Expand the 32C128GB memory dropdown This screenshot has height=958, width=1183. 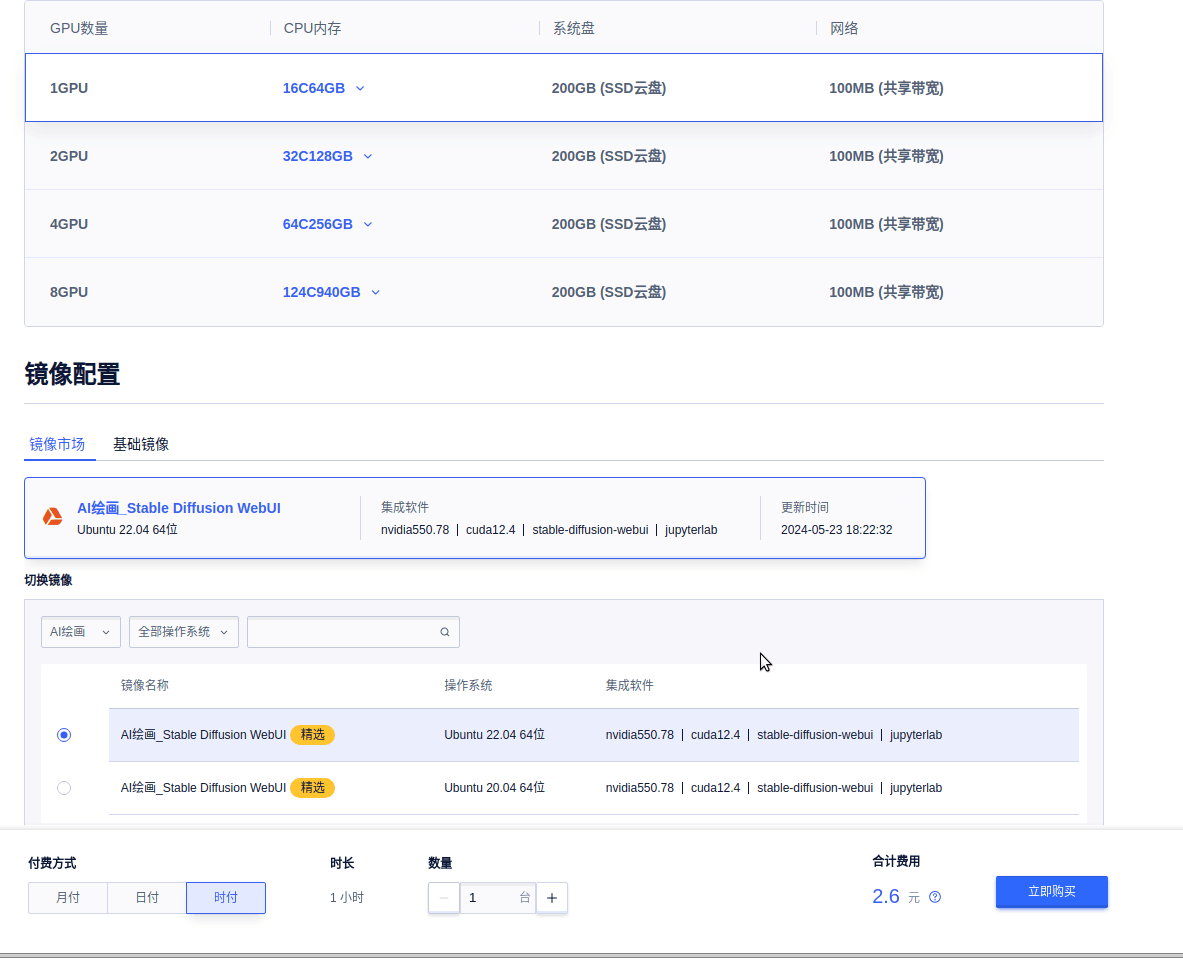[x=327, y=156]
